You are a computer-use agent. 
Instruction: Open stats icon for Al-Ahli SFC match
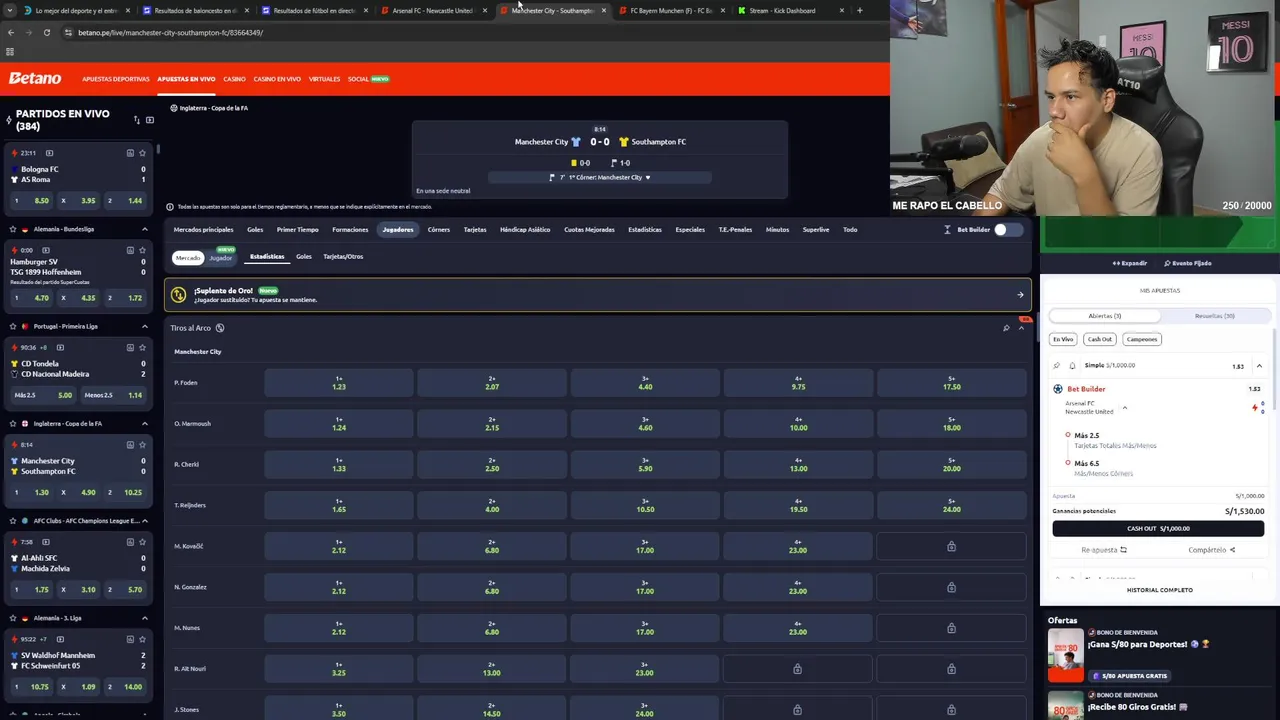[x=130, y=542]
